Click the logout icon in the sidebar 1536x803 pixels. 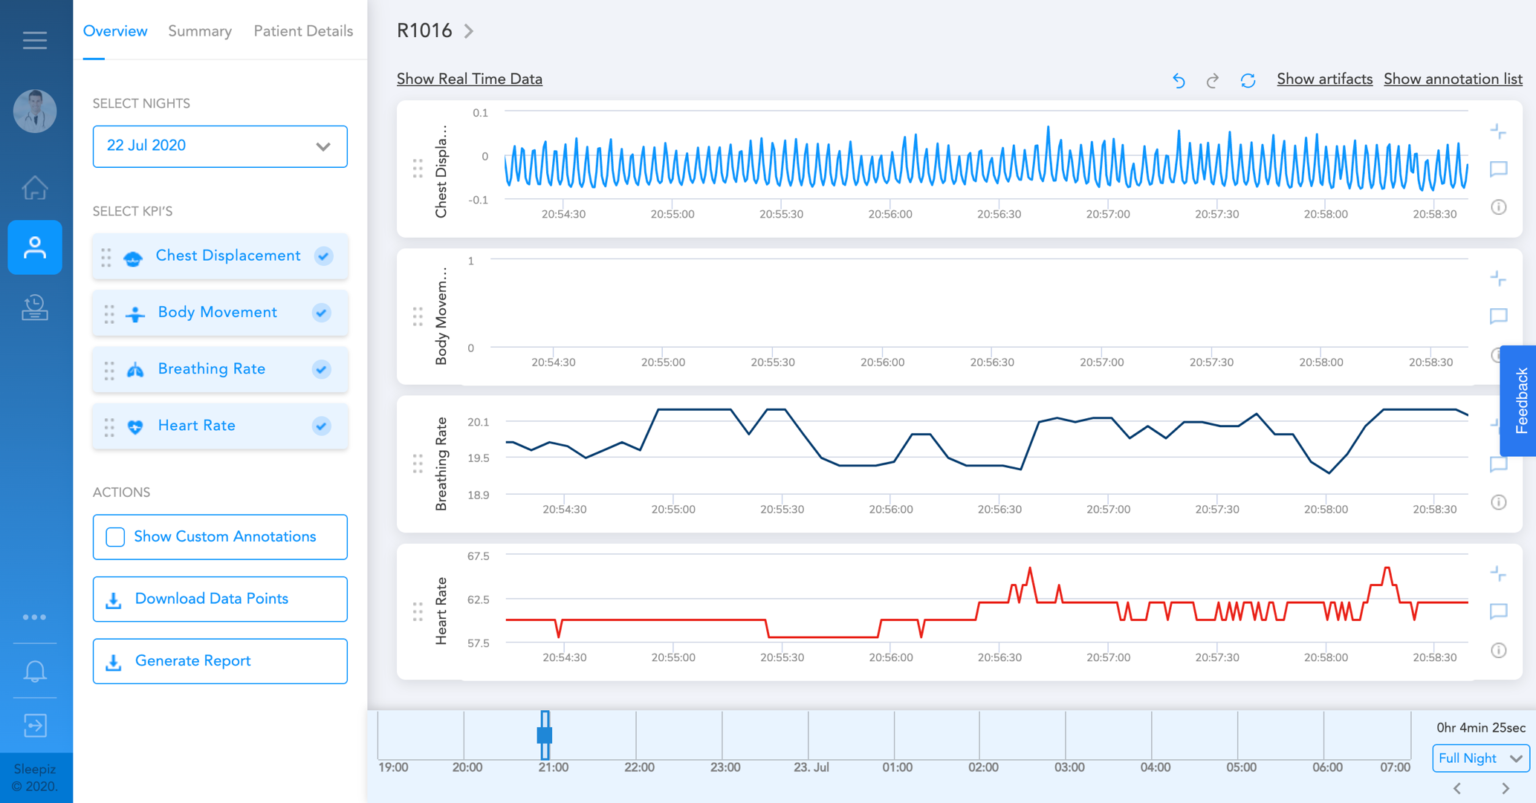[35, 725]
